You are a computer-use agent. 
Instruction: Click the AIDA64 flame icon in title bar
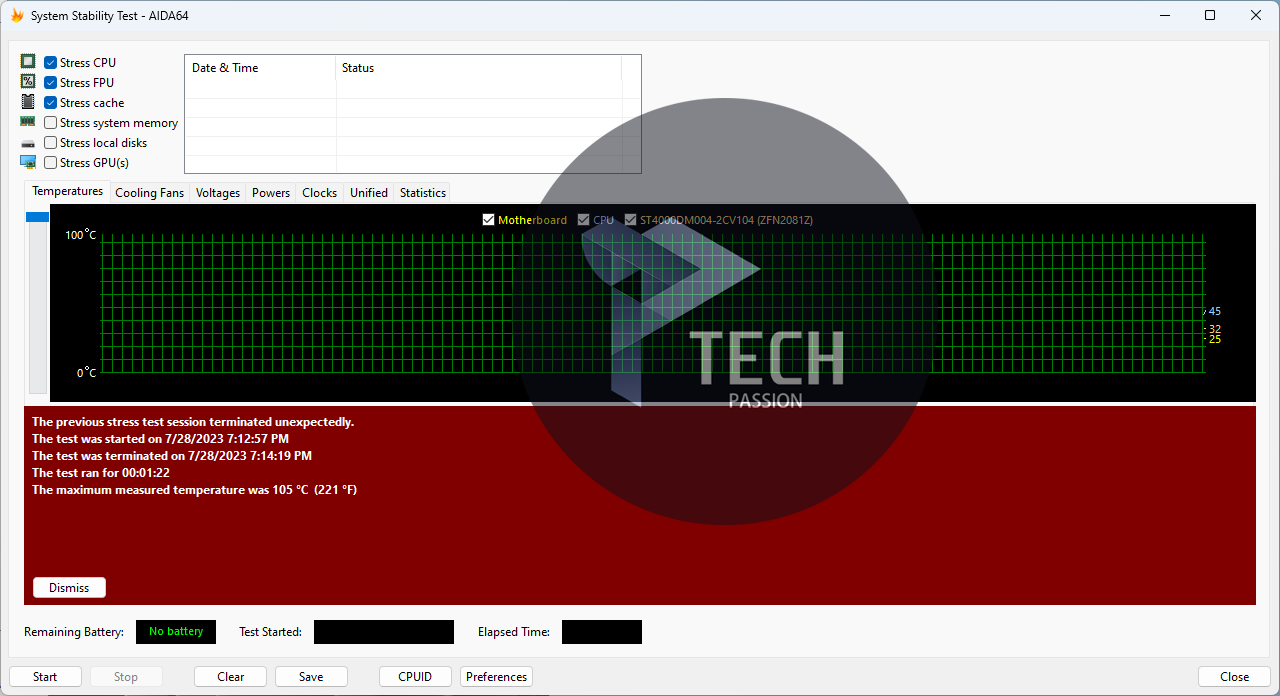click(x=17, y=16)
